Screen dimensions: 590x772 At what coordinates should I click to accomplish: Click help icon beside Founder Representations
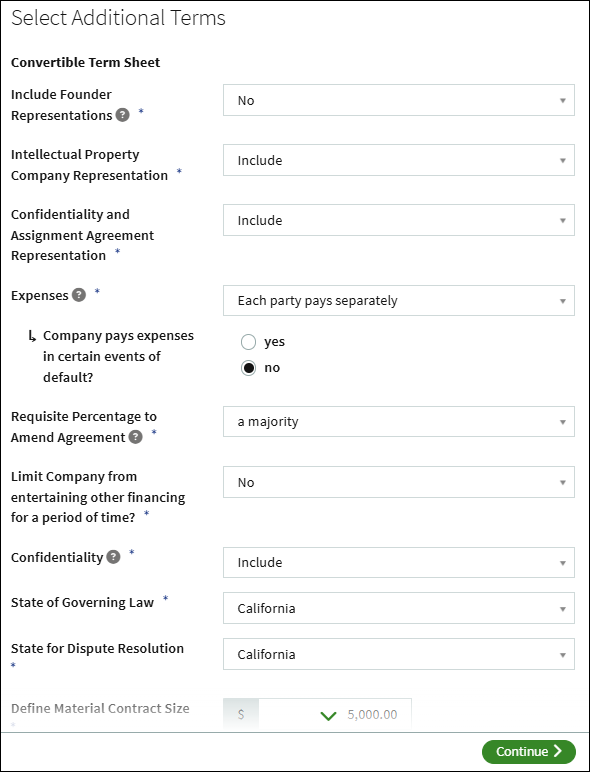(123, 115)
